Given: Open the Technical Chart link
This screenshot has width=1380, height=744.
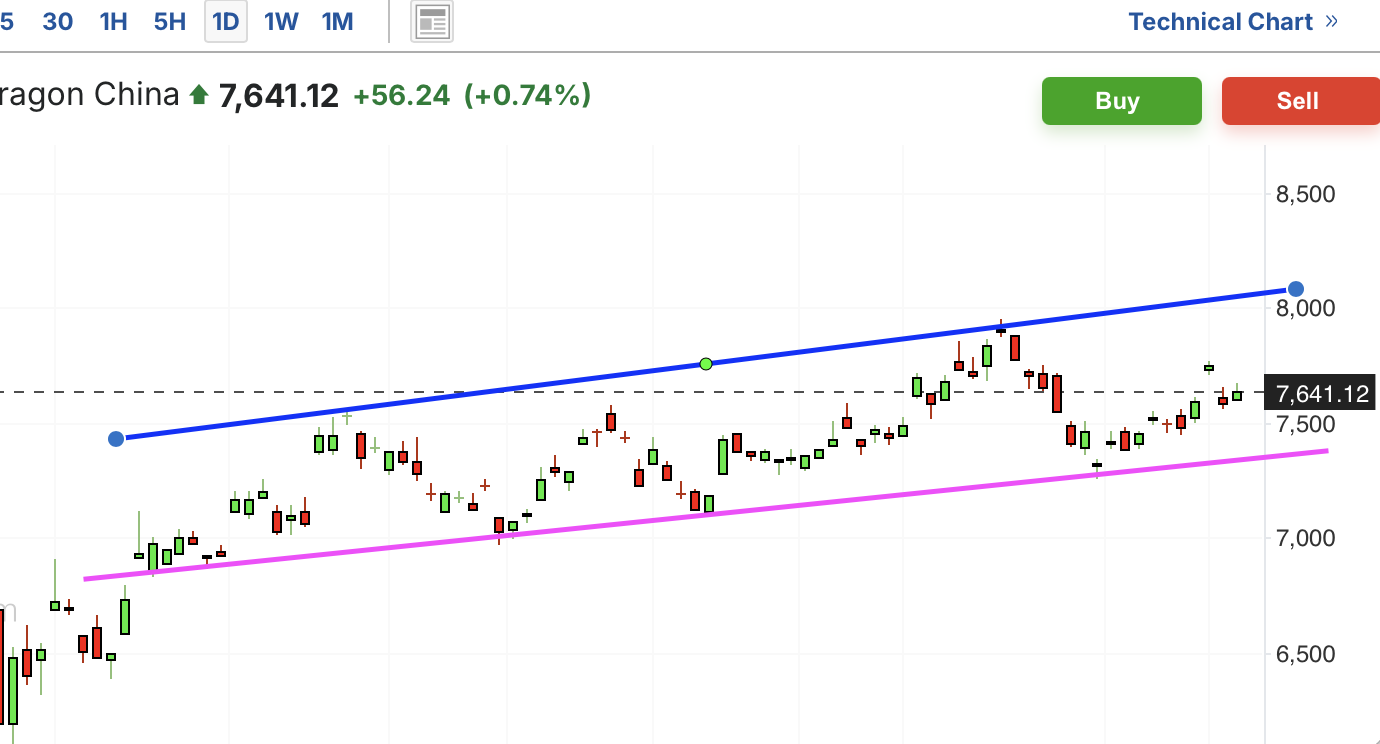Looking at the screenshot, I should coord(1220,22).
